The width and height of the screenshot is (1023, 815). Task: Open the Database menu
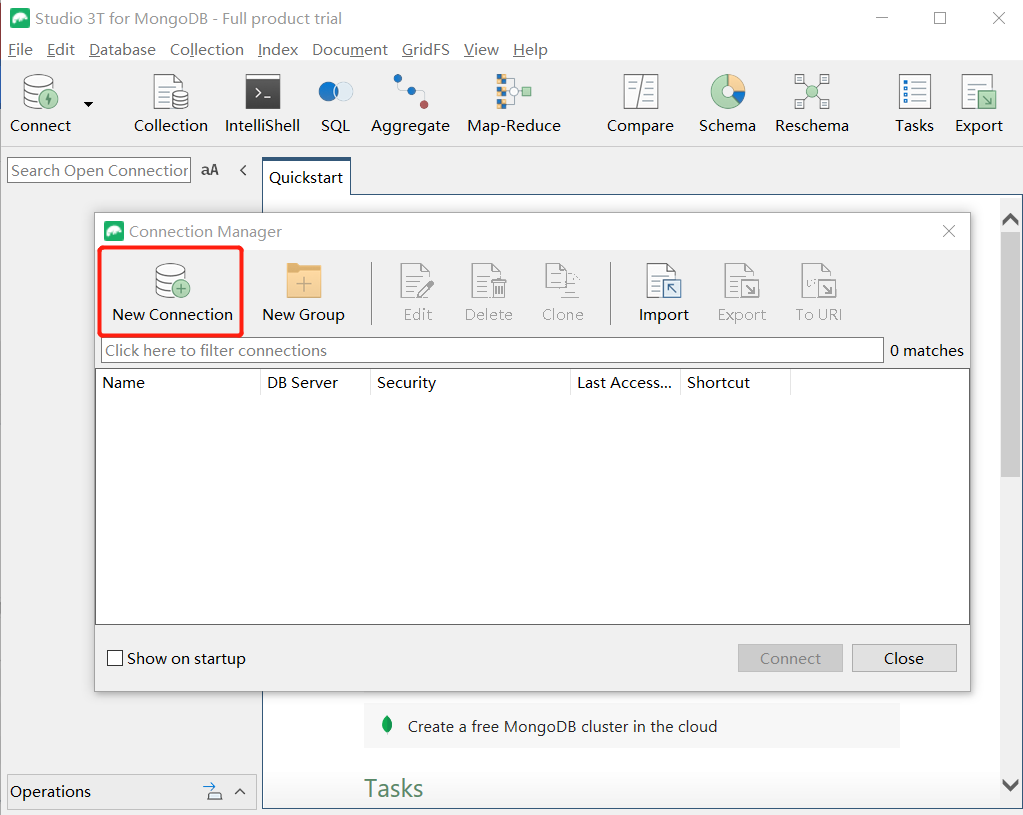pyautogui.click(x=122, y=50)
